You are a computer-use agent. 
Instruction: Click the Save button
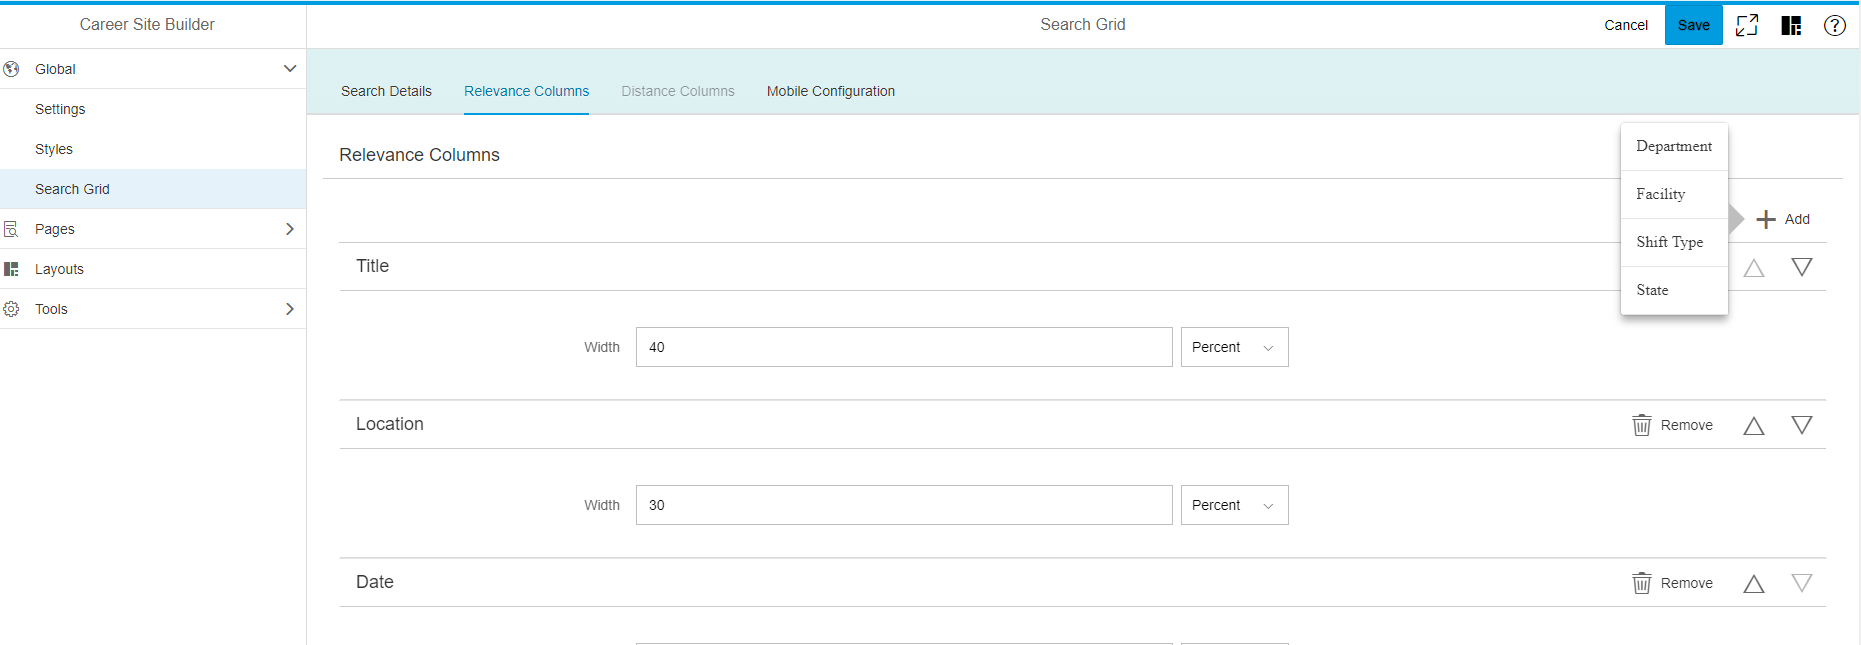(1693, 25)
